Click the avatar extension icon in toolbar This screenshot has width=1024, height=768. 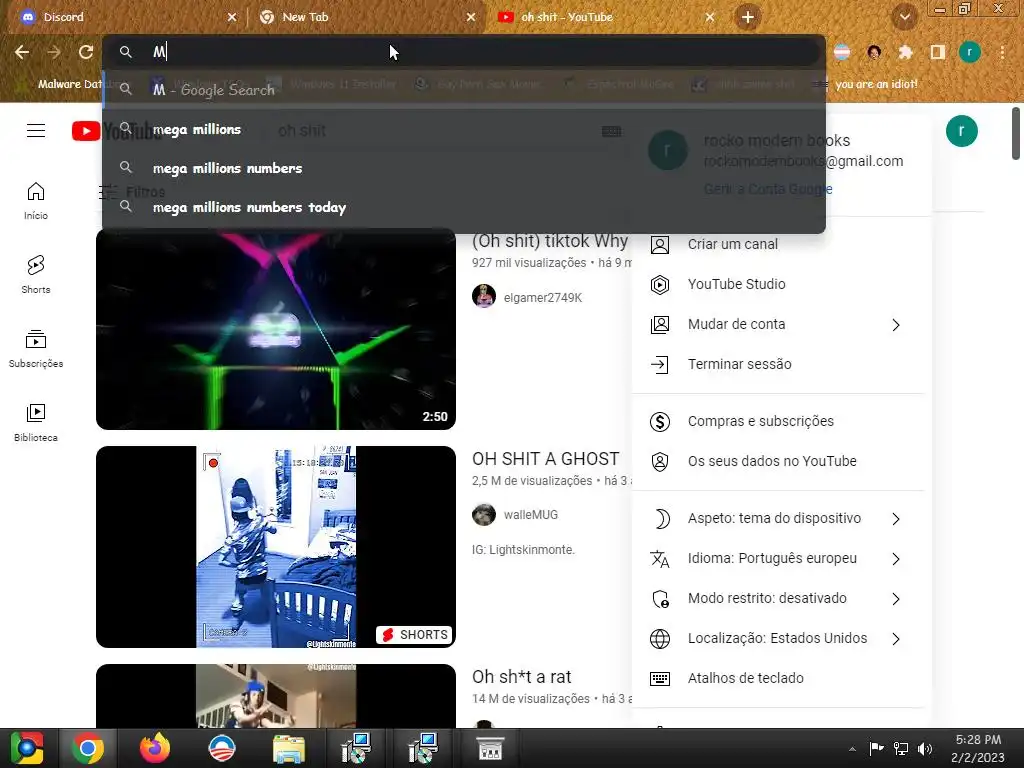point(874,52)
